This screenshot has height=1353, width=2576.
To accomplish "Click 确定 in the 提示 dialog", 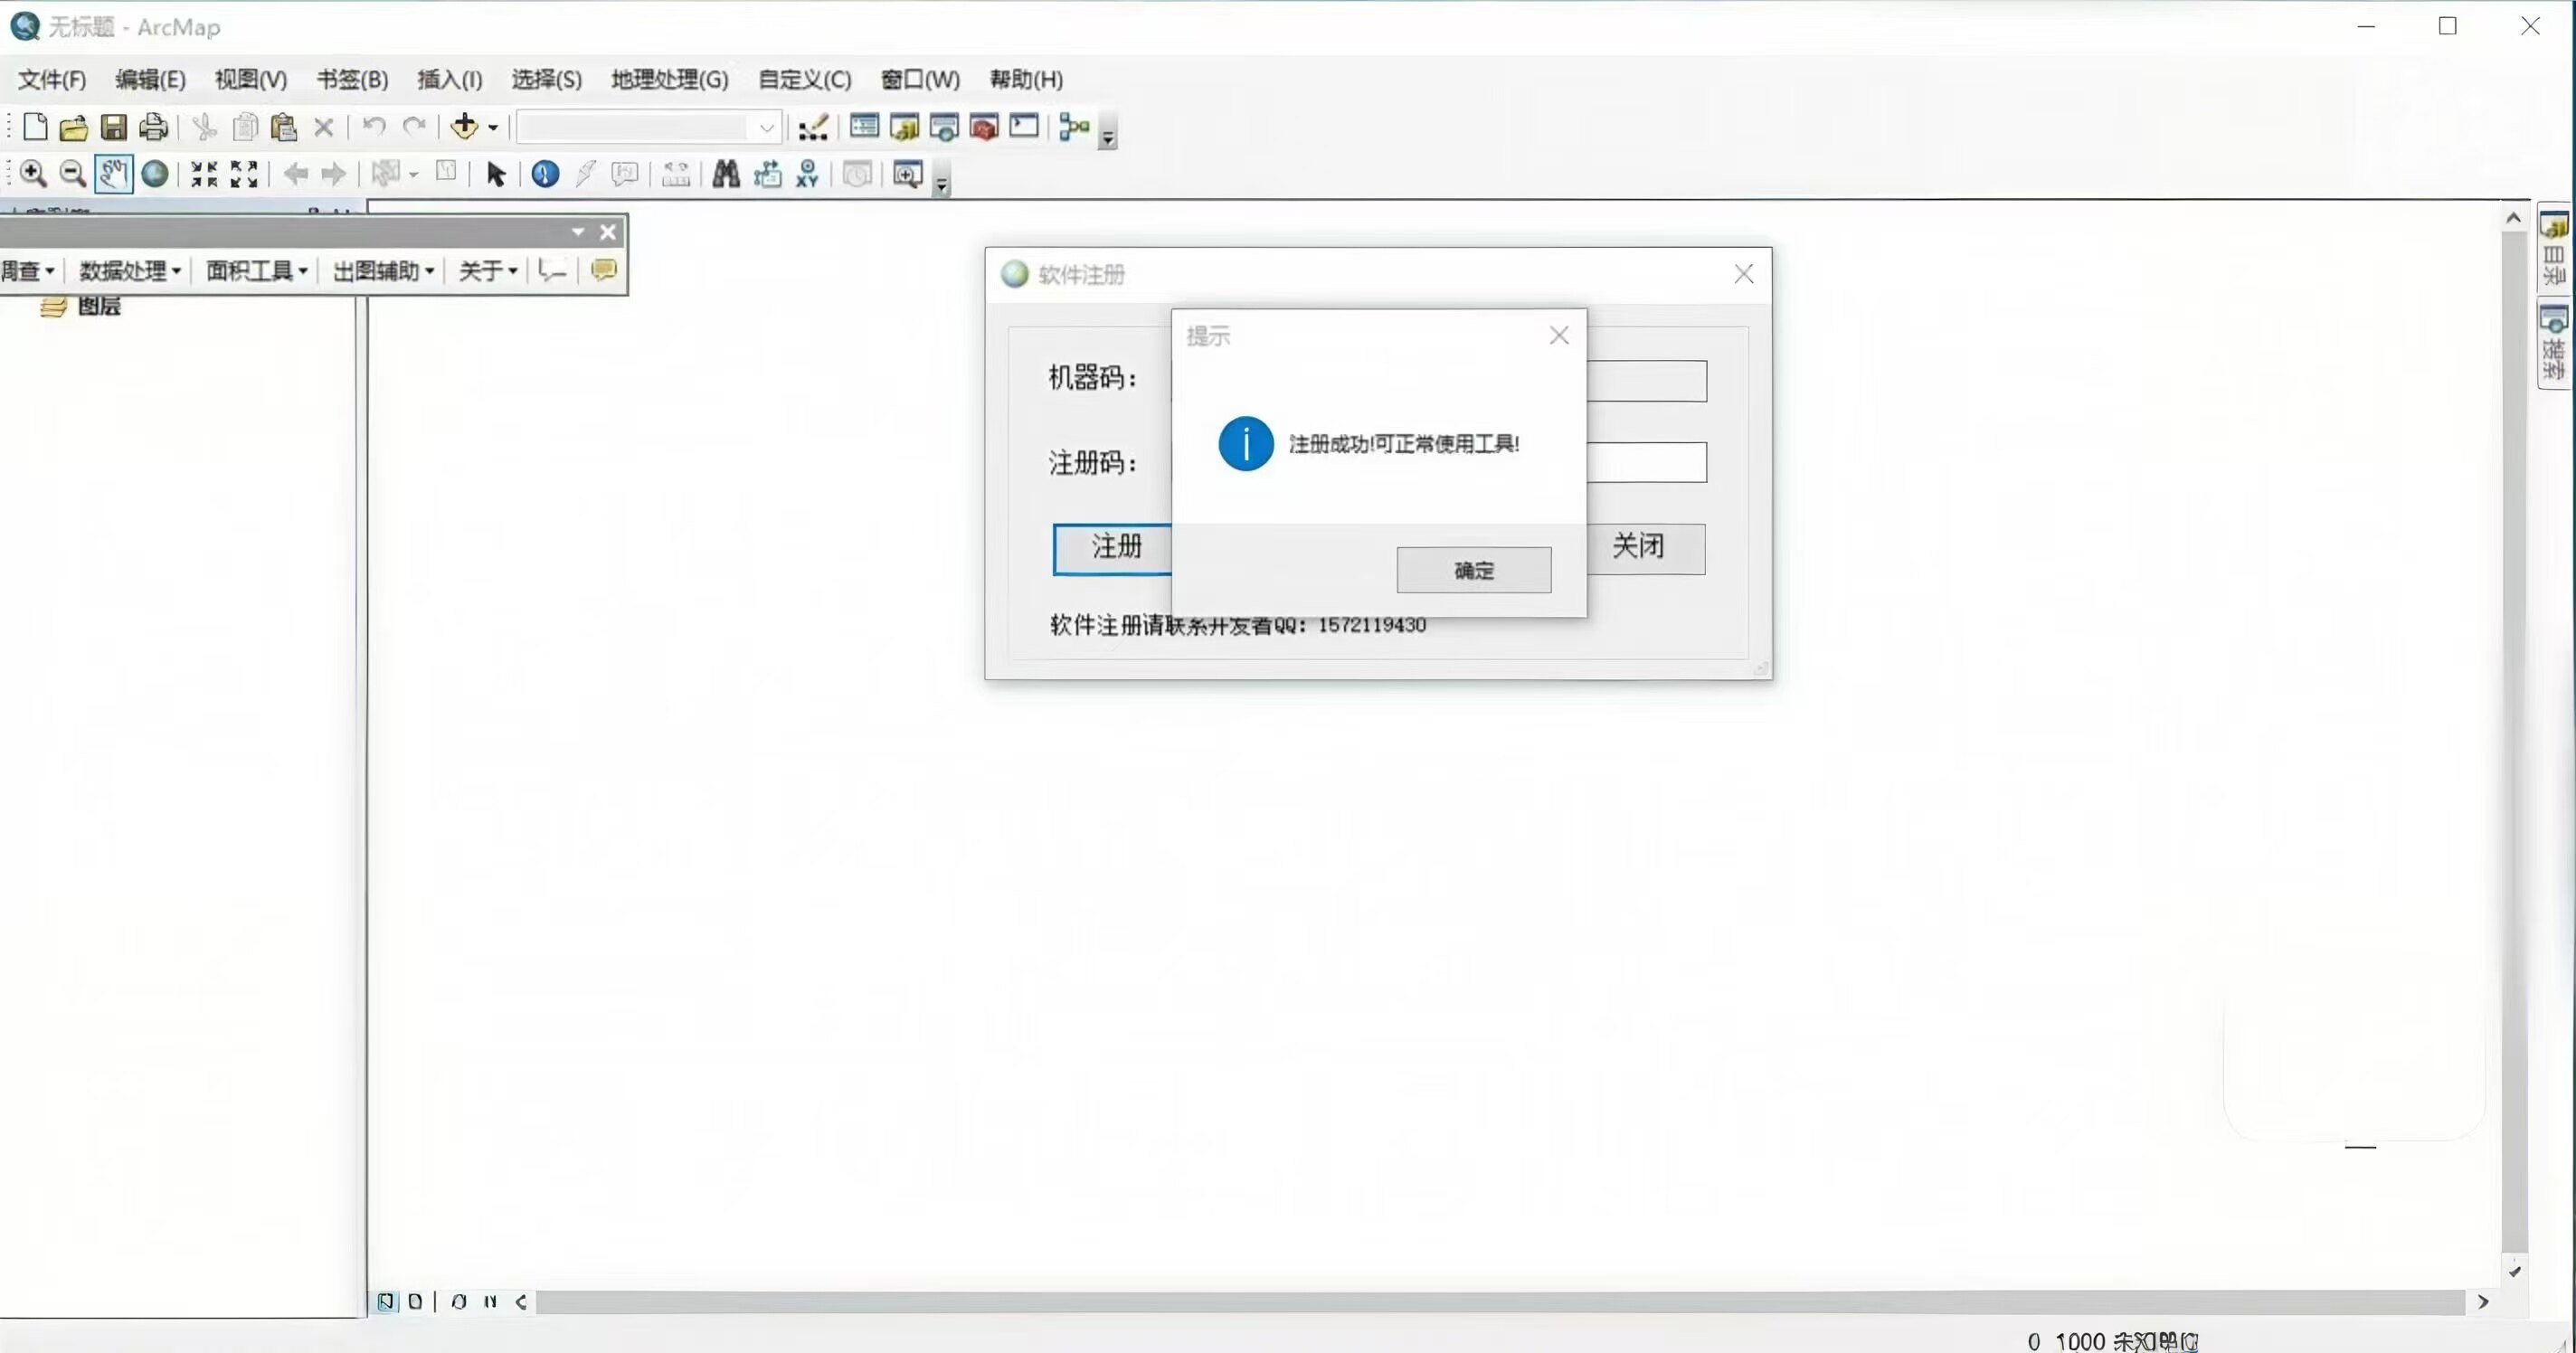I will pyautogui.click(x=1474, y=570).
